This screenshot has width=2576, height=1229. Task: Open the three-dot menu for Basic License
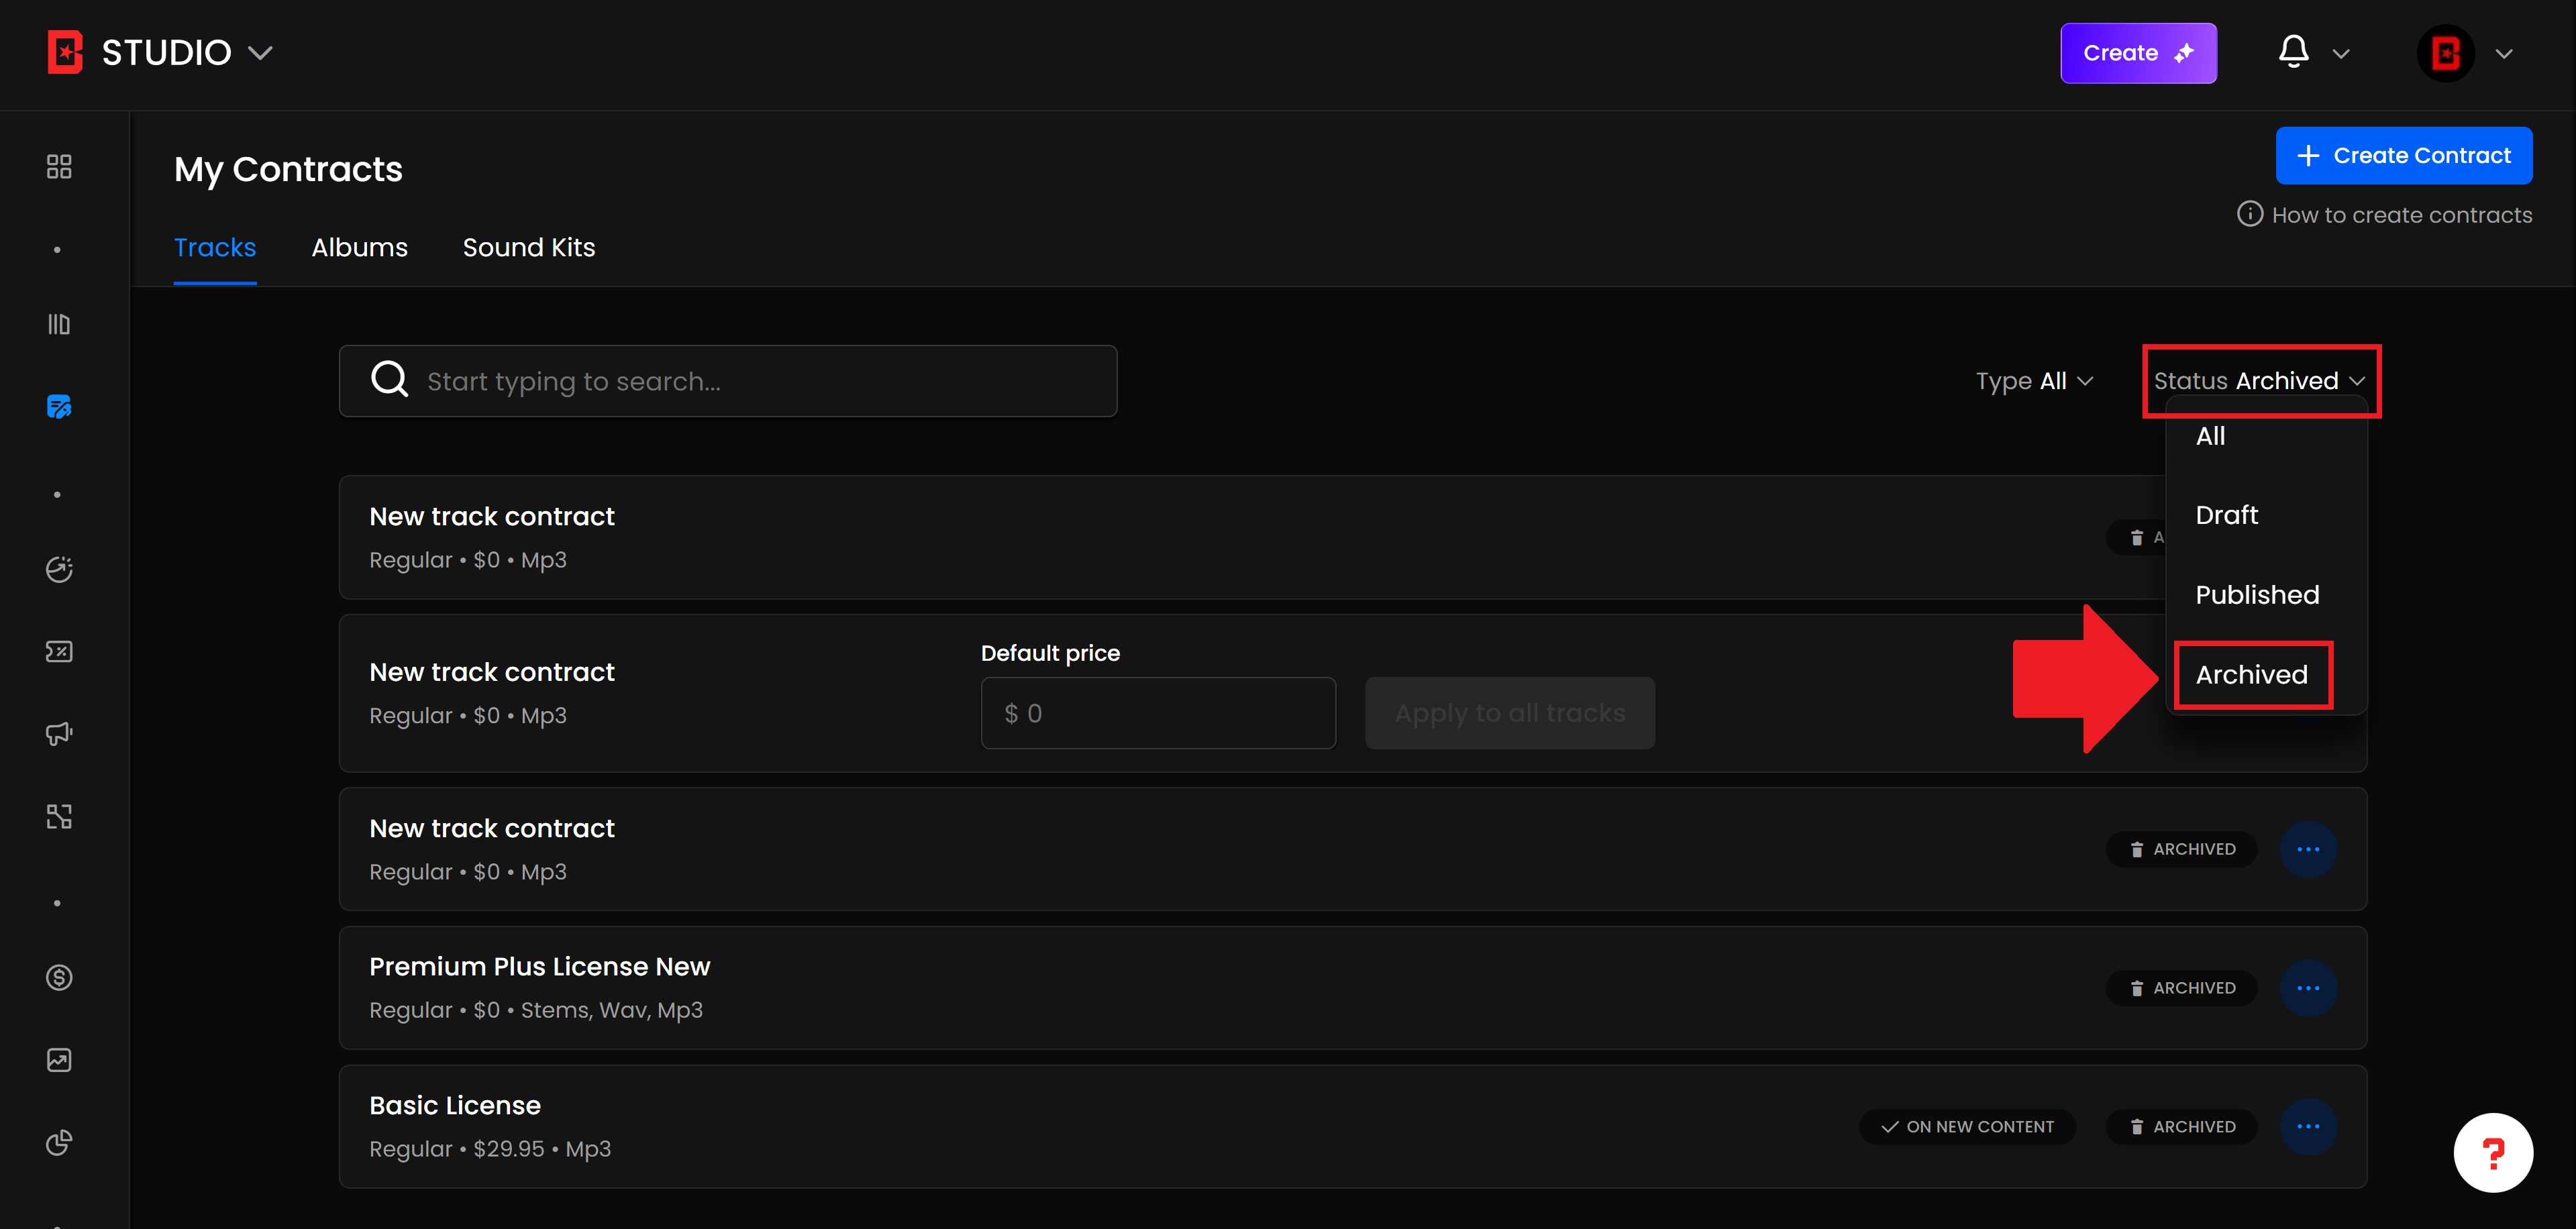click(x=2308, y=1126)
